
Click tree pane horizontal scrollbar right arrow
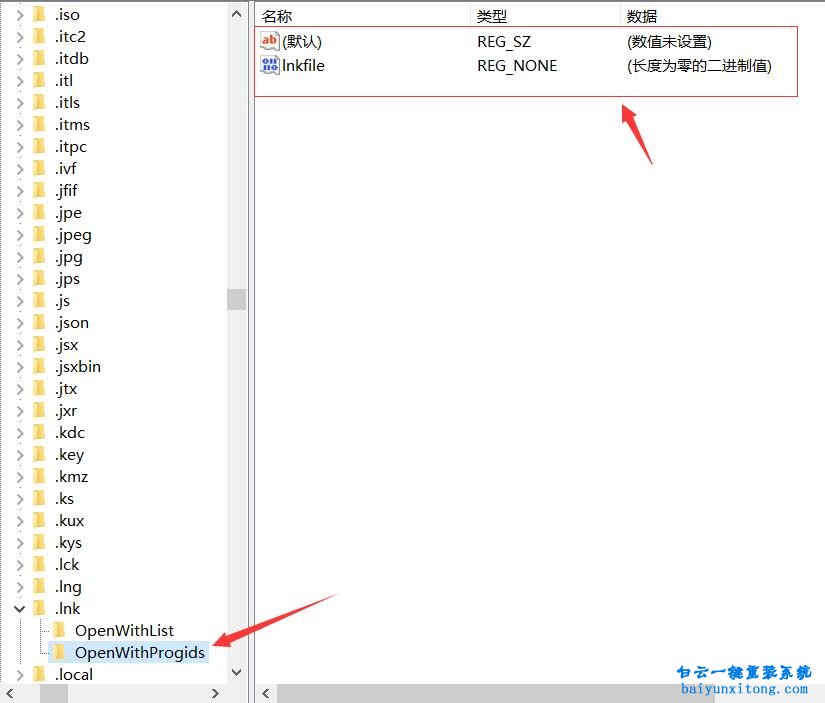point(216,693)
